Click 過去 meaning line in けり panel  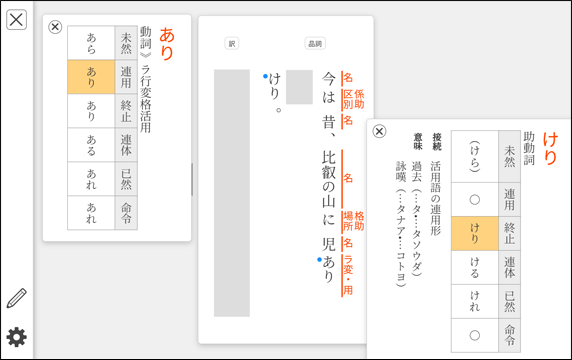pos(417,218)
